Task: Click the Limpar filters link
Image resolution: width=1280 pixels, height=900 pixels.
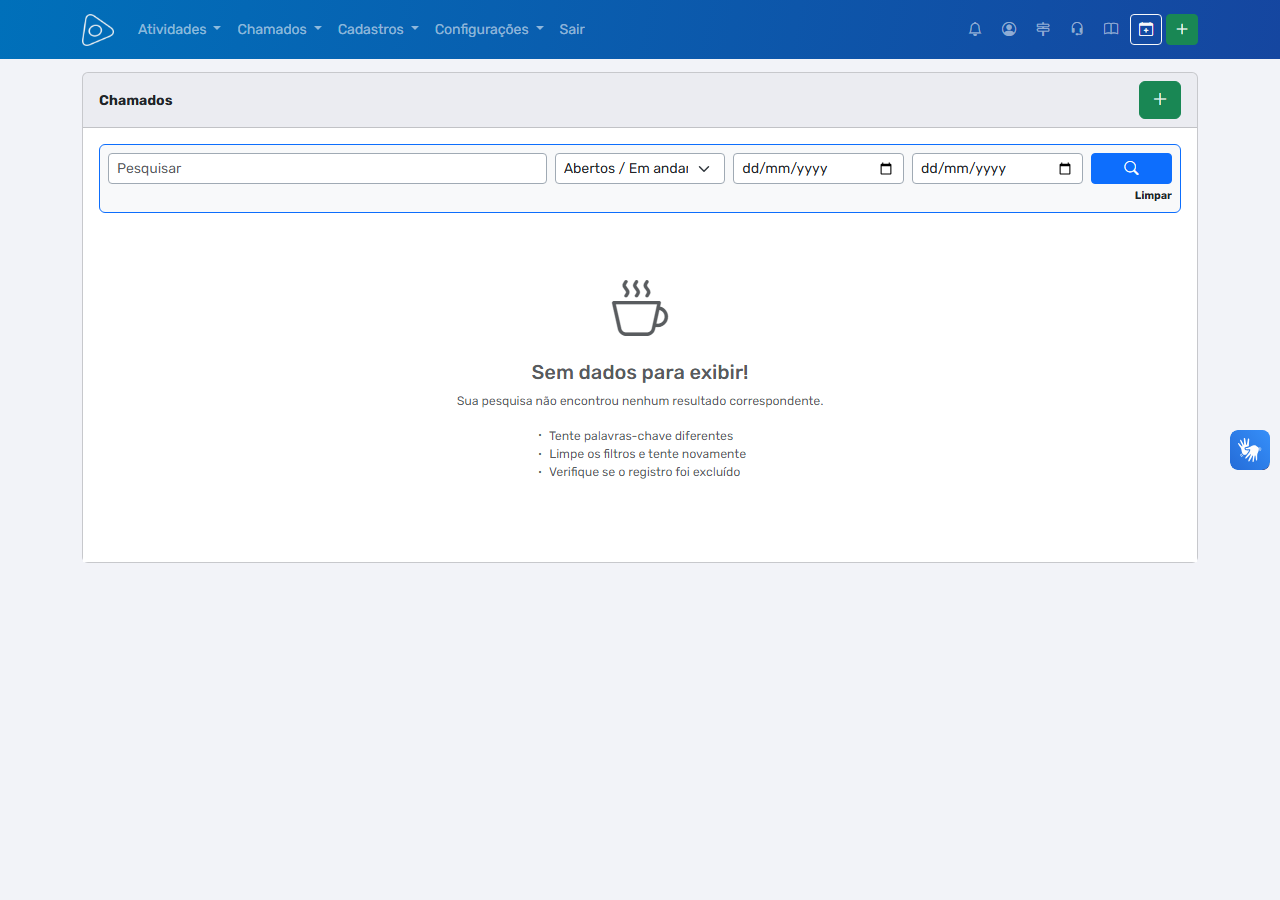Action: tap(1153, 196)
